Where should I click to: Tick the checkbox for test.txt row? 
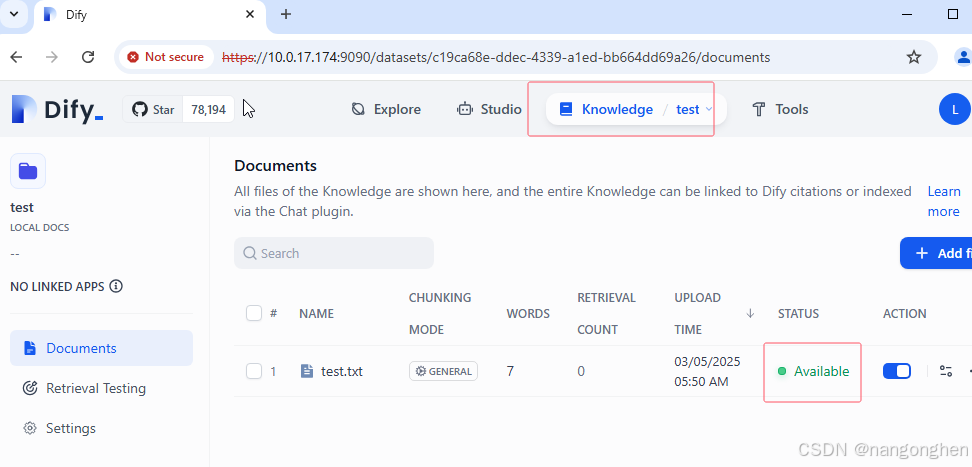254,371
